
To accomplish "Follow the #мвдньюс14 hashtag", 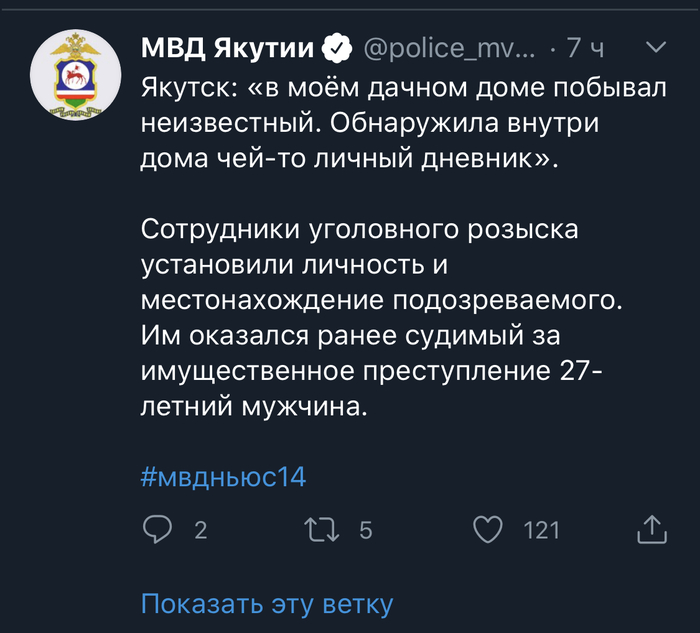I will click(x=223, y=477).
